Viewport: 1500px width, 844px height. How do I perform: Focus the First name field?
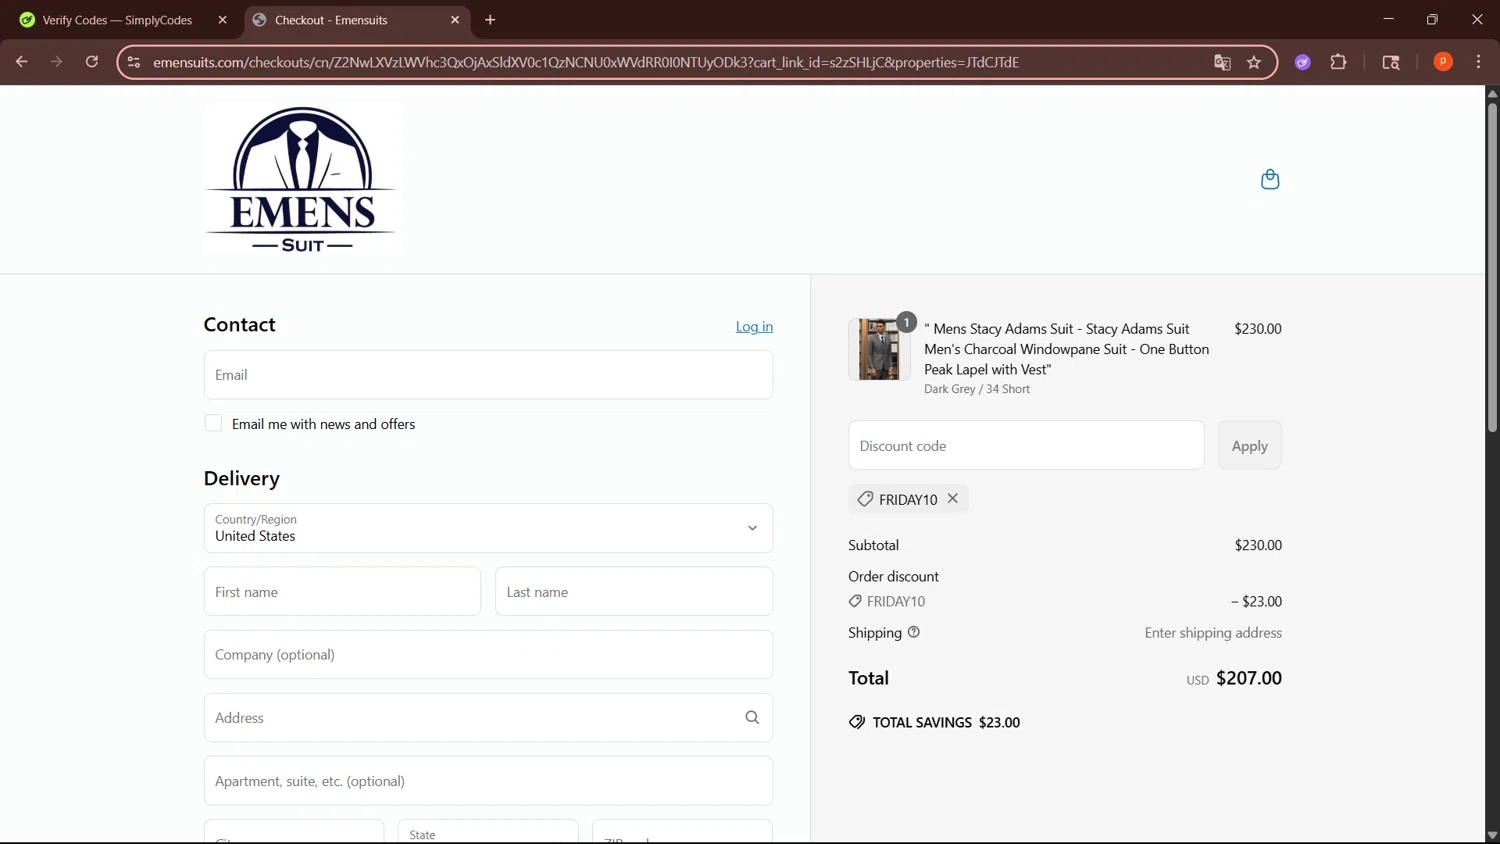342,591
